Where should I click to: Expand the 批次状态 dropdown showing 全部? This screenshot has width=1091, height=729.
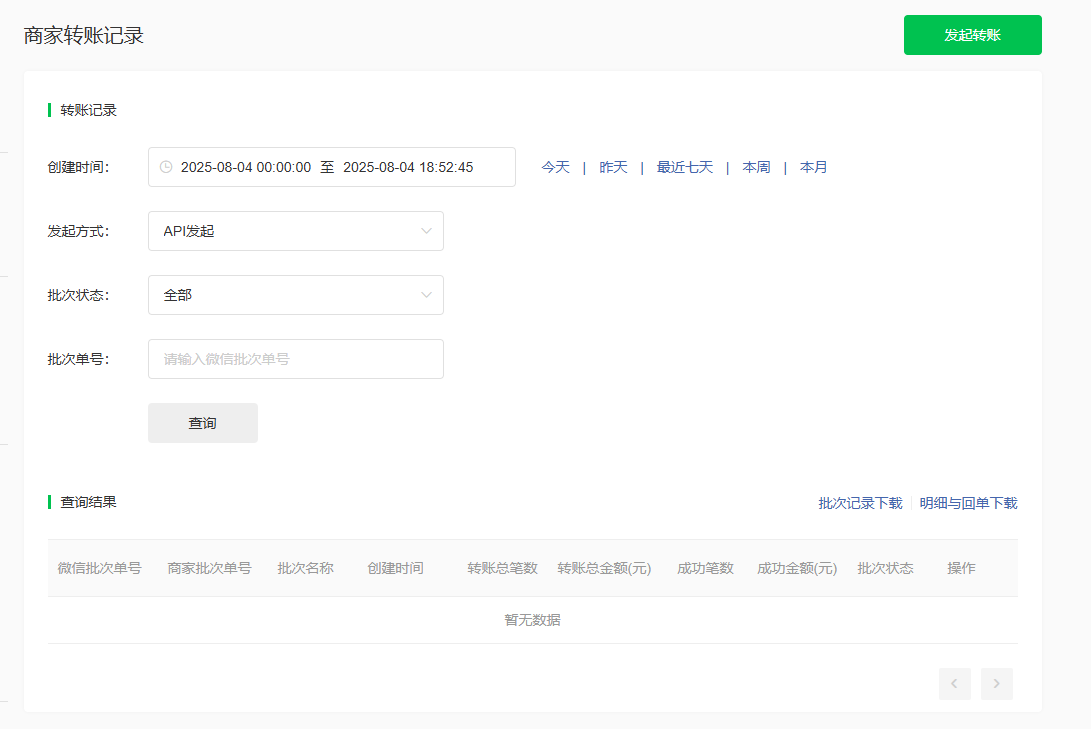[296, 295]
